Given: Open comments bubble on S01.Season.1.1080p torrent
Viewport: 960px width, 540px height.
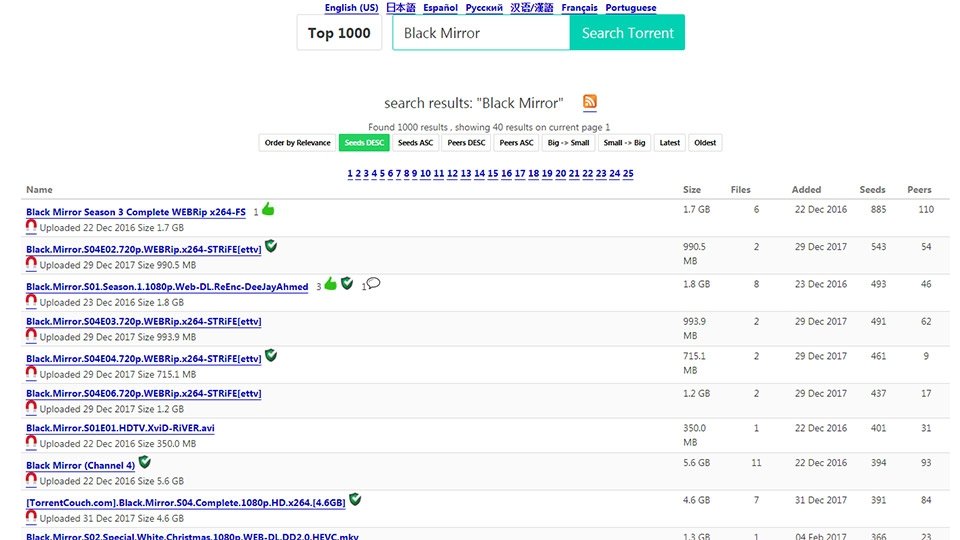Looking at the screenshot, I should 373,283.
